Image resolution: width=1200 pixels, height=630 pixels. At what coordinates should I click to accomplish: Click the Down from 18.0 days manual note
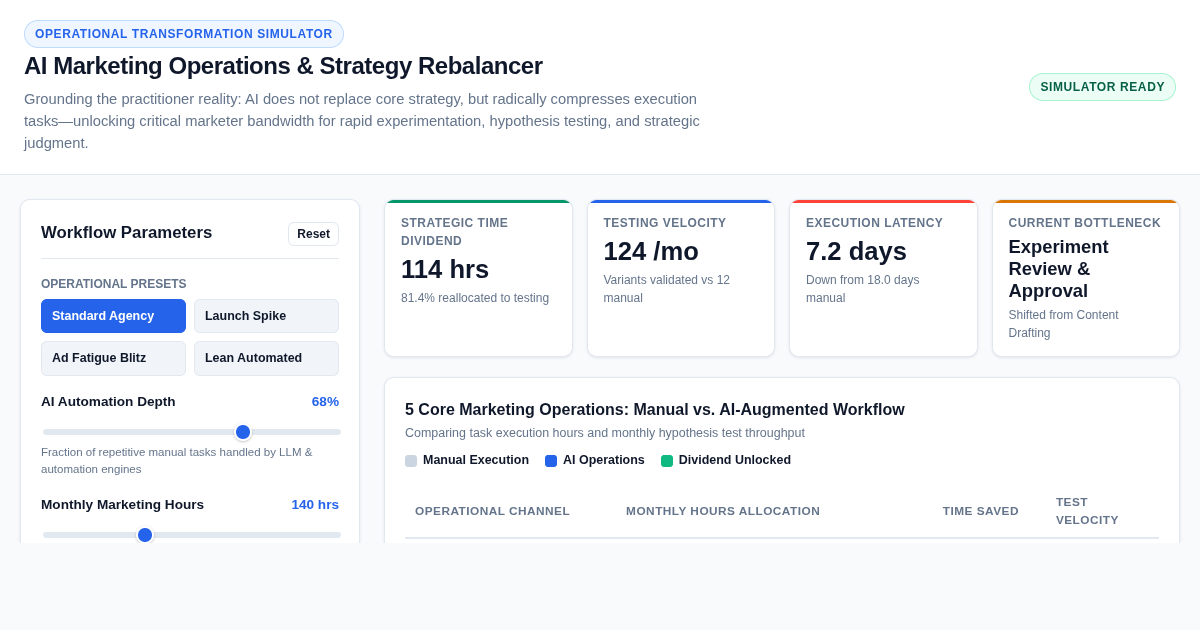tap(863, 289)
